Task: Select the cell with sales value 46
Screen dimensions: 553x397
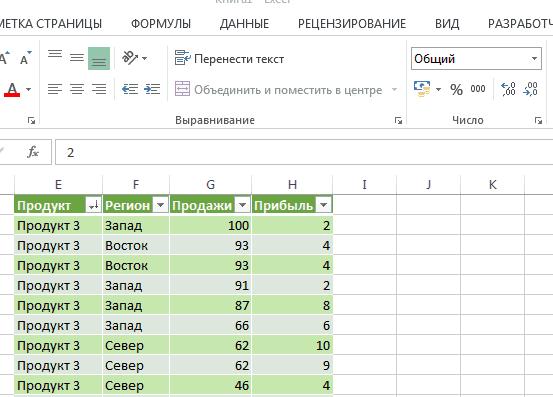Action: [211, 385]
